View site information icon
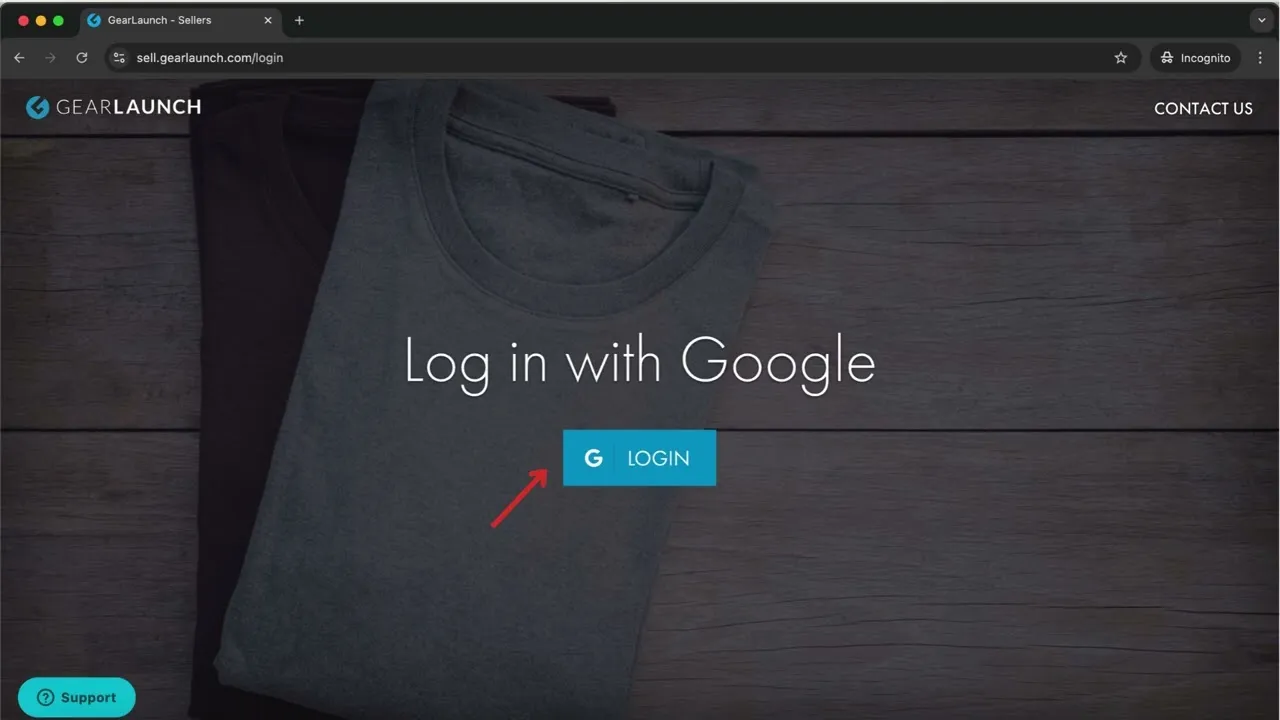 [x=119, y=58]
